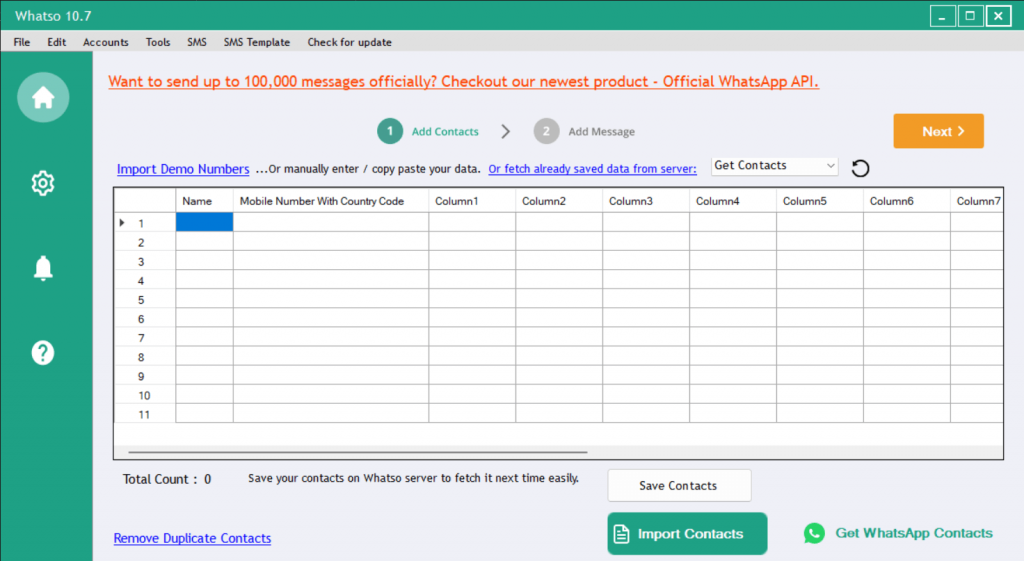Expand Get Contacts dropdown
Viewport: 1024px width, 561px height.
pos(830,166)
